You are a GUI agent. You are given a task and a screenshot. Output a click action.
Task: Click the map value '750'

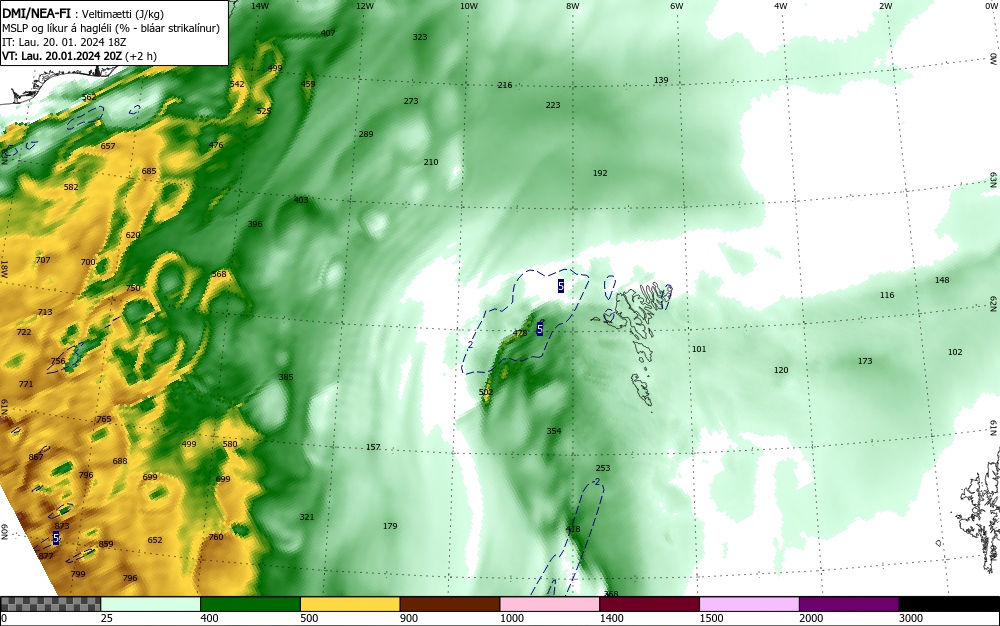(133, 288)
